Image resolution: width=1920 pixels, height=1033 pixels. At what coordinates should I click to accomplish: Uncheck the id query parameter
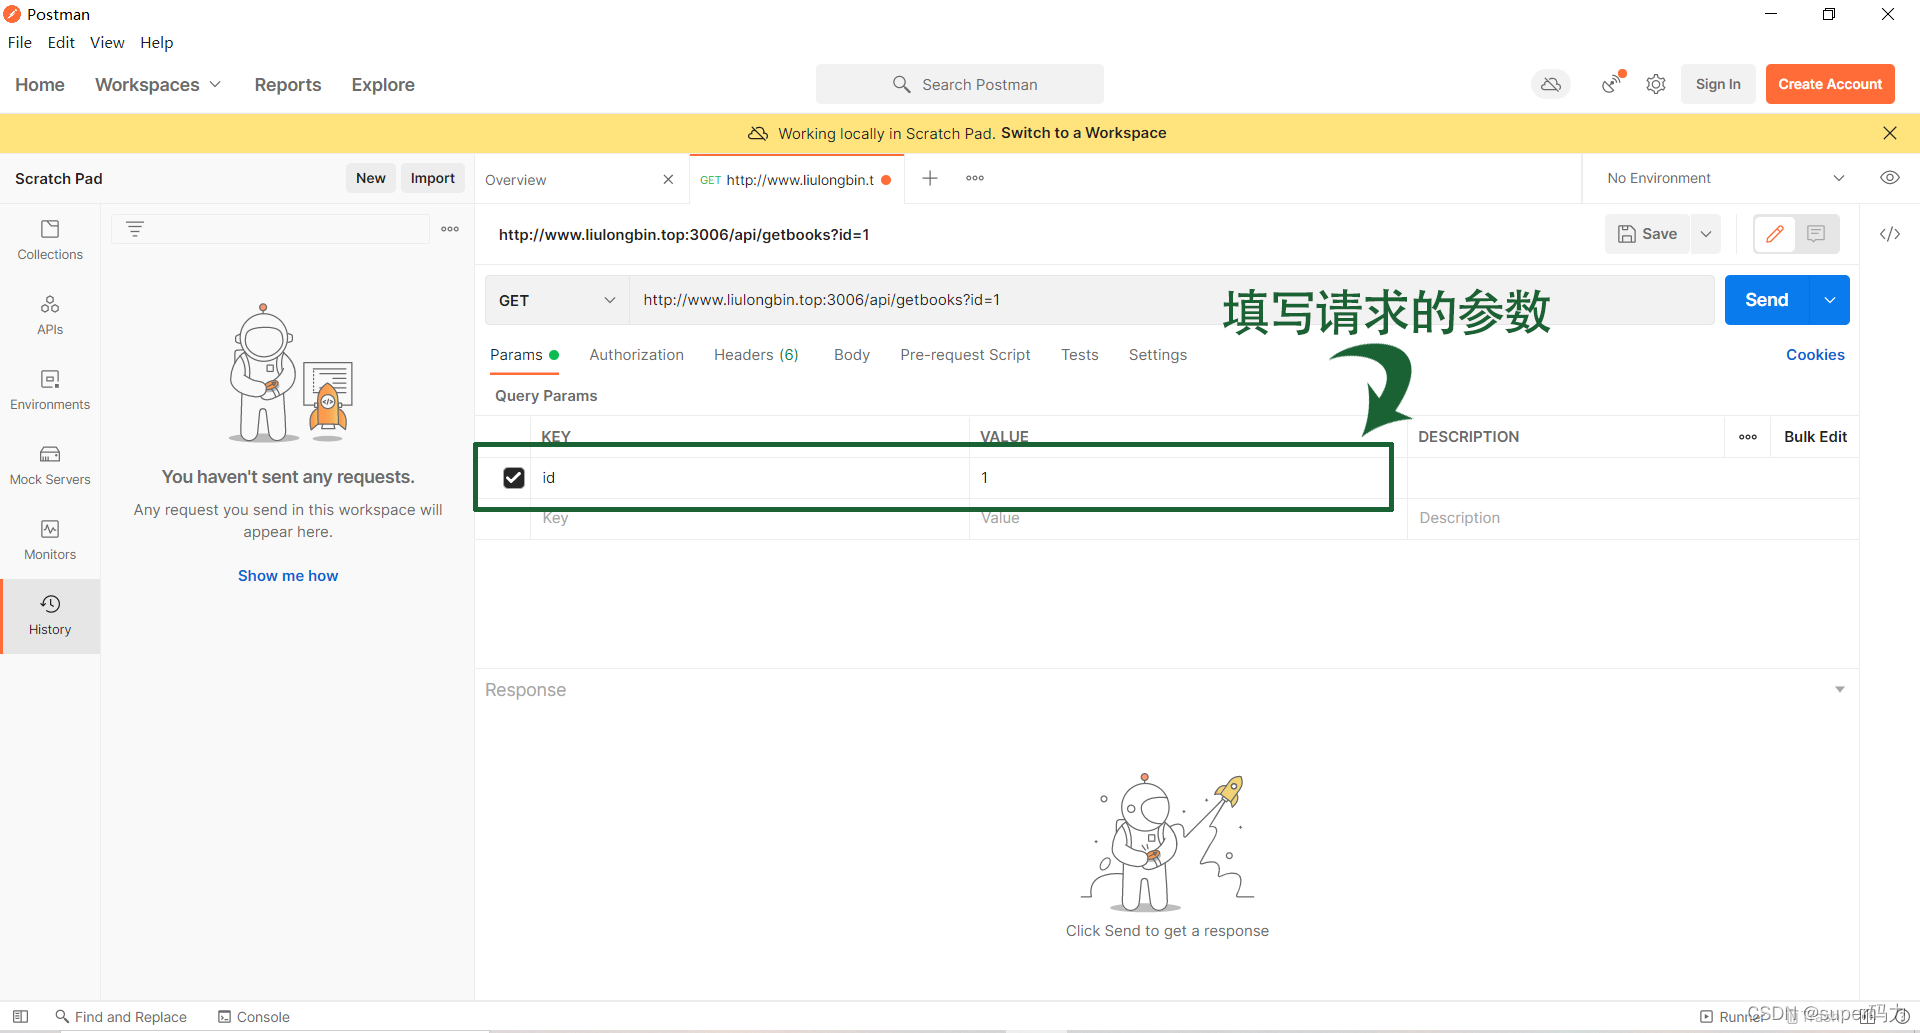(x=514, y=478)
